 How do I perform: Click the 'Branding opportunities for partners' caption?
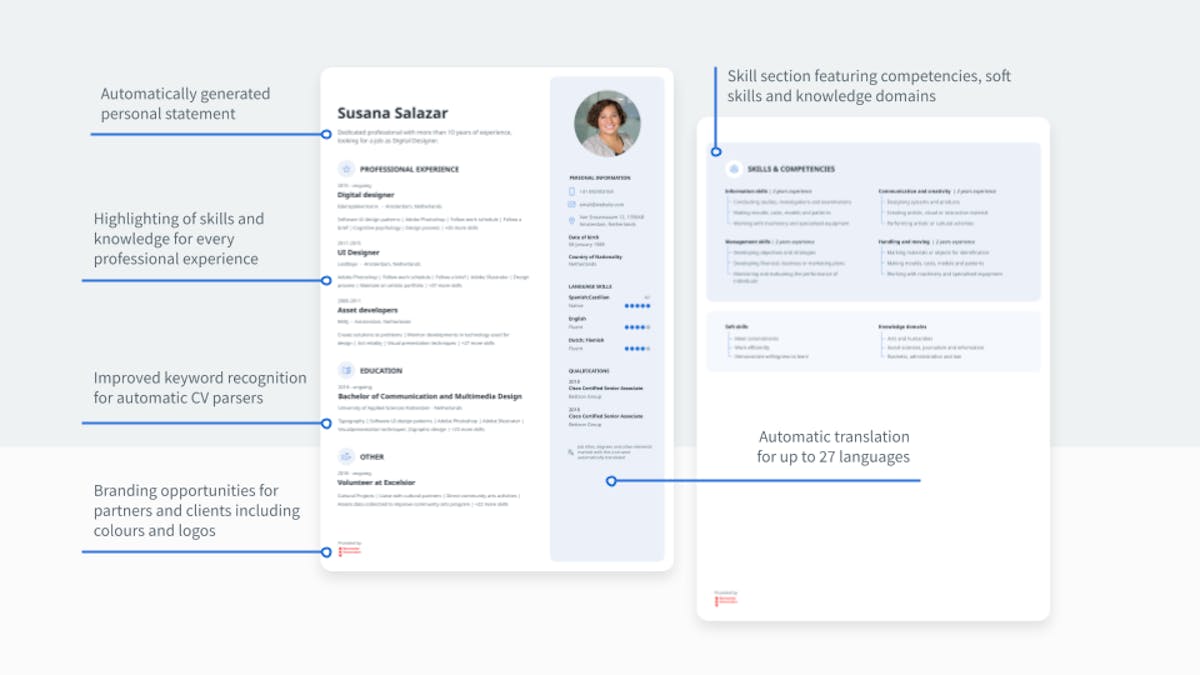pos(197,510)
